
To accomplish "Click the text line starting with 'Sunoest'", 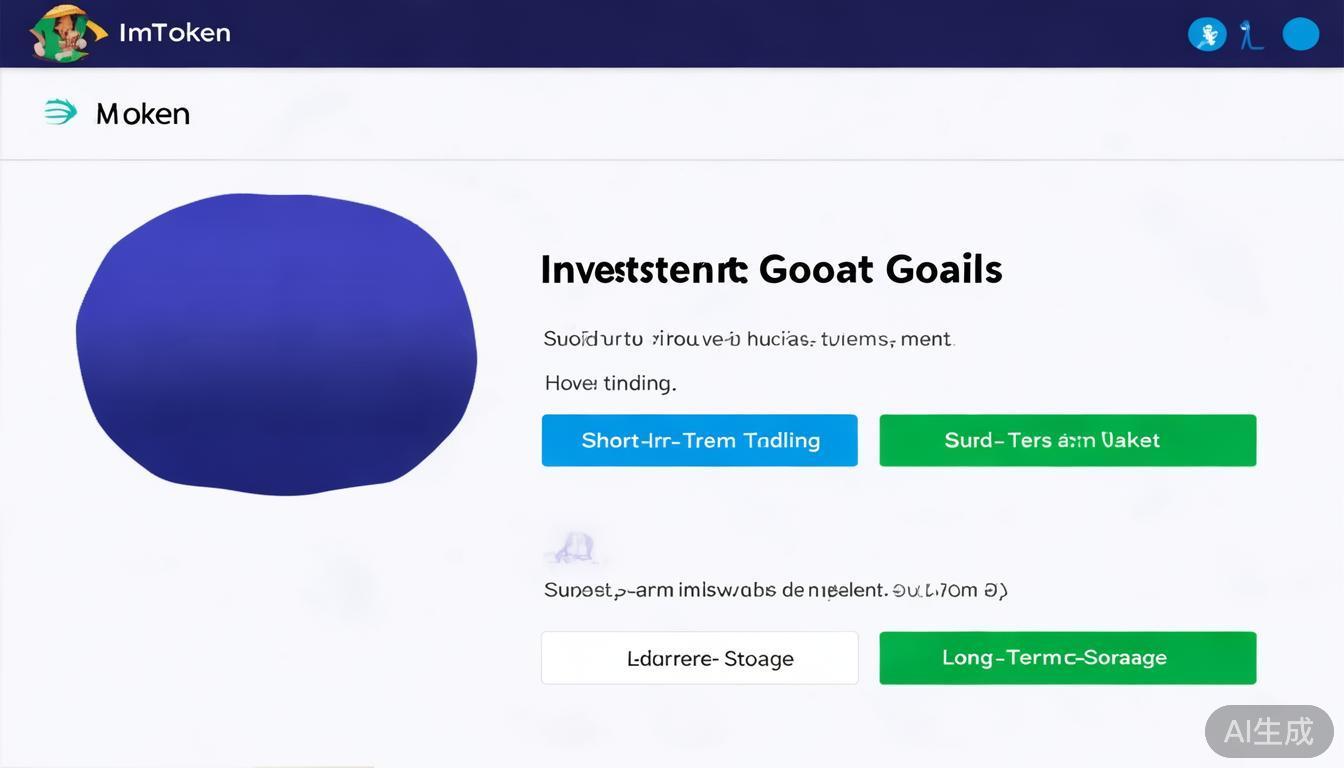I will [775, 590].
